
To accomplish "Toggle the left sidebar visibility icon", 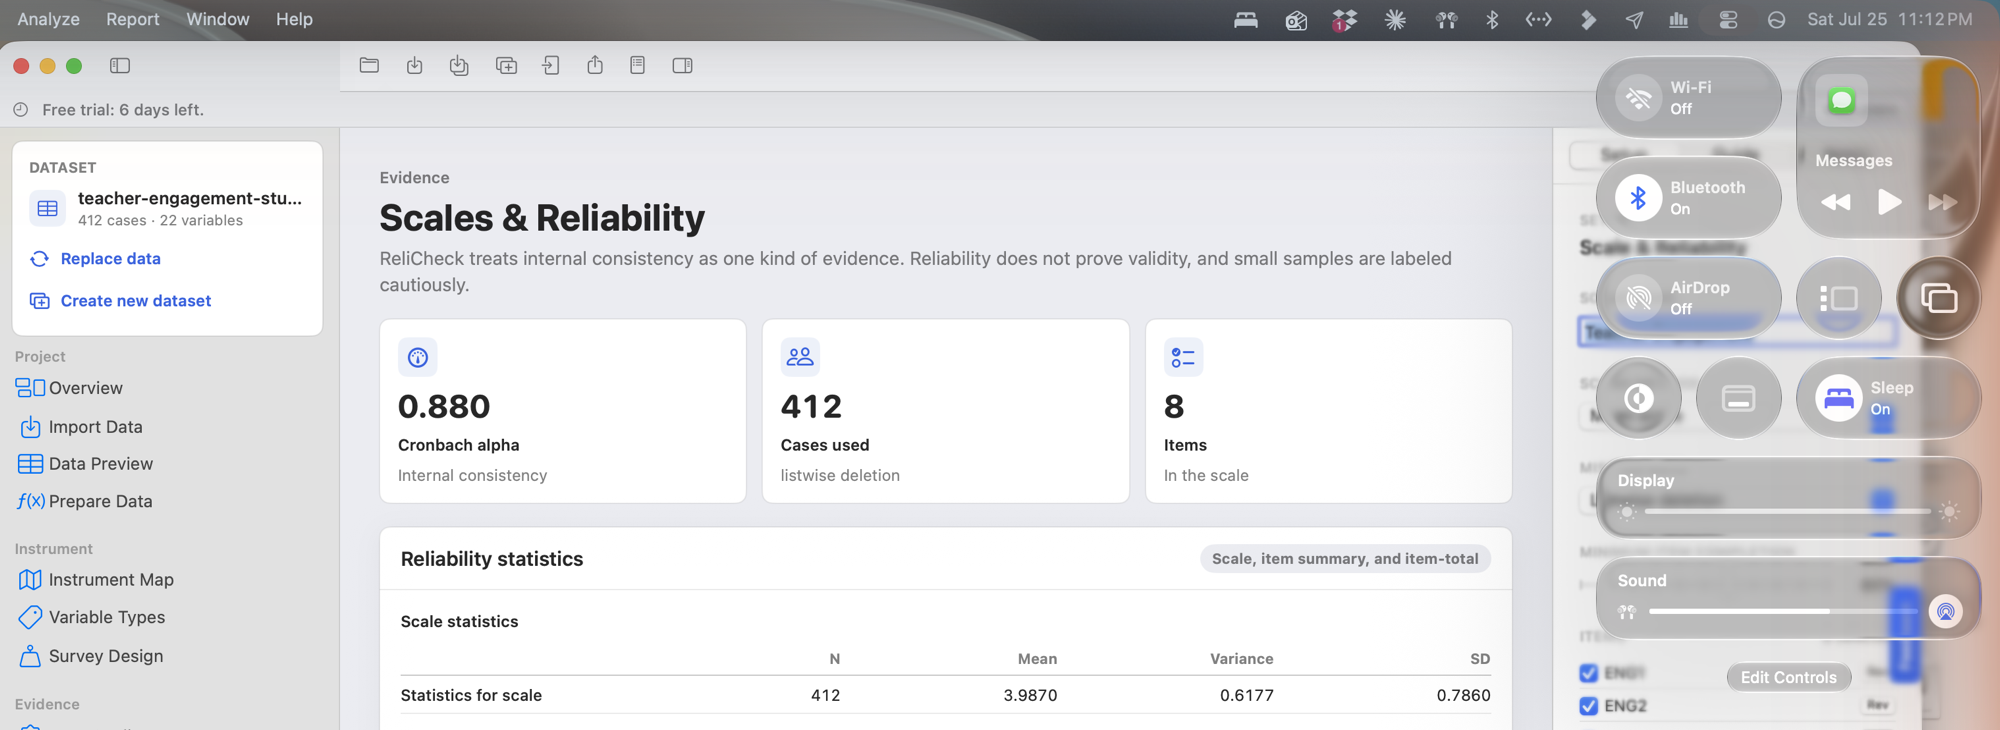I will point(120,65).
